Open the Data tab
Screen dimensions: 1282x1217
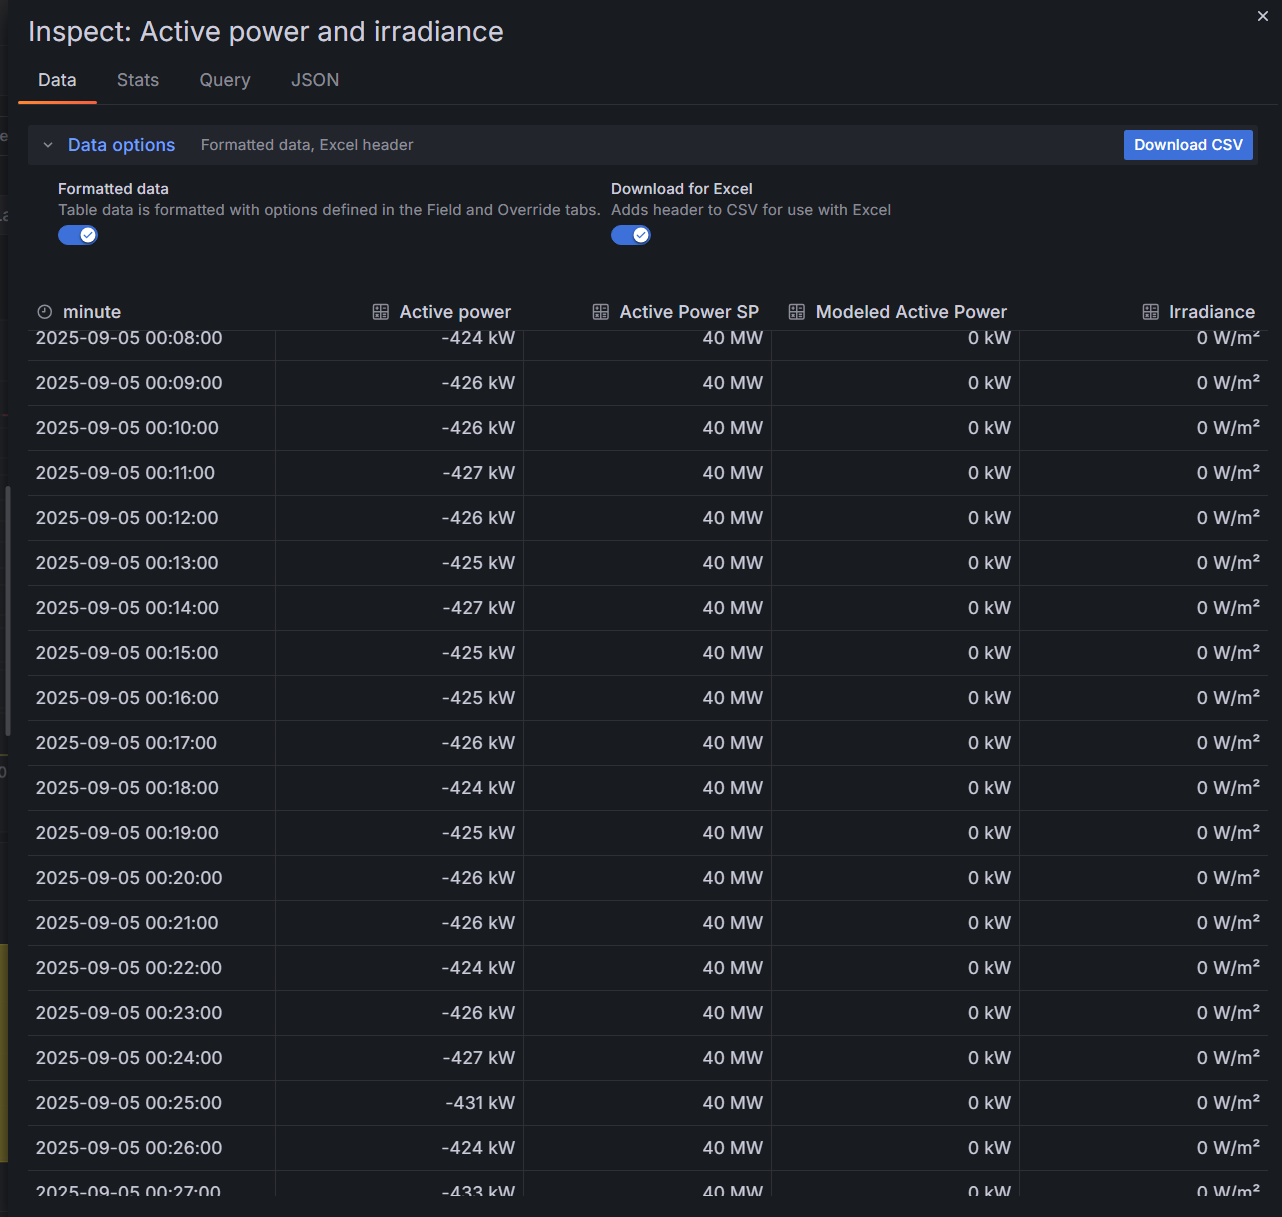[x=57, y=80]
